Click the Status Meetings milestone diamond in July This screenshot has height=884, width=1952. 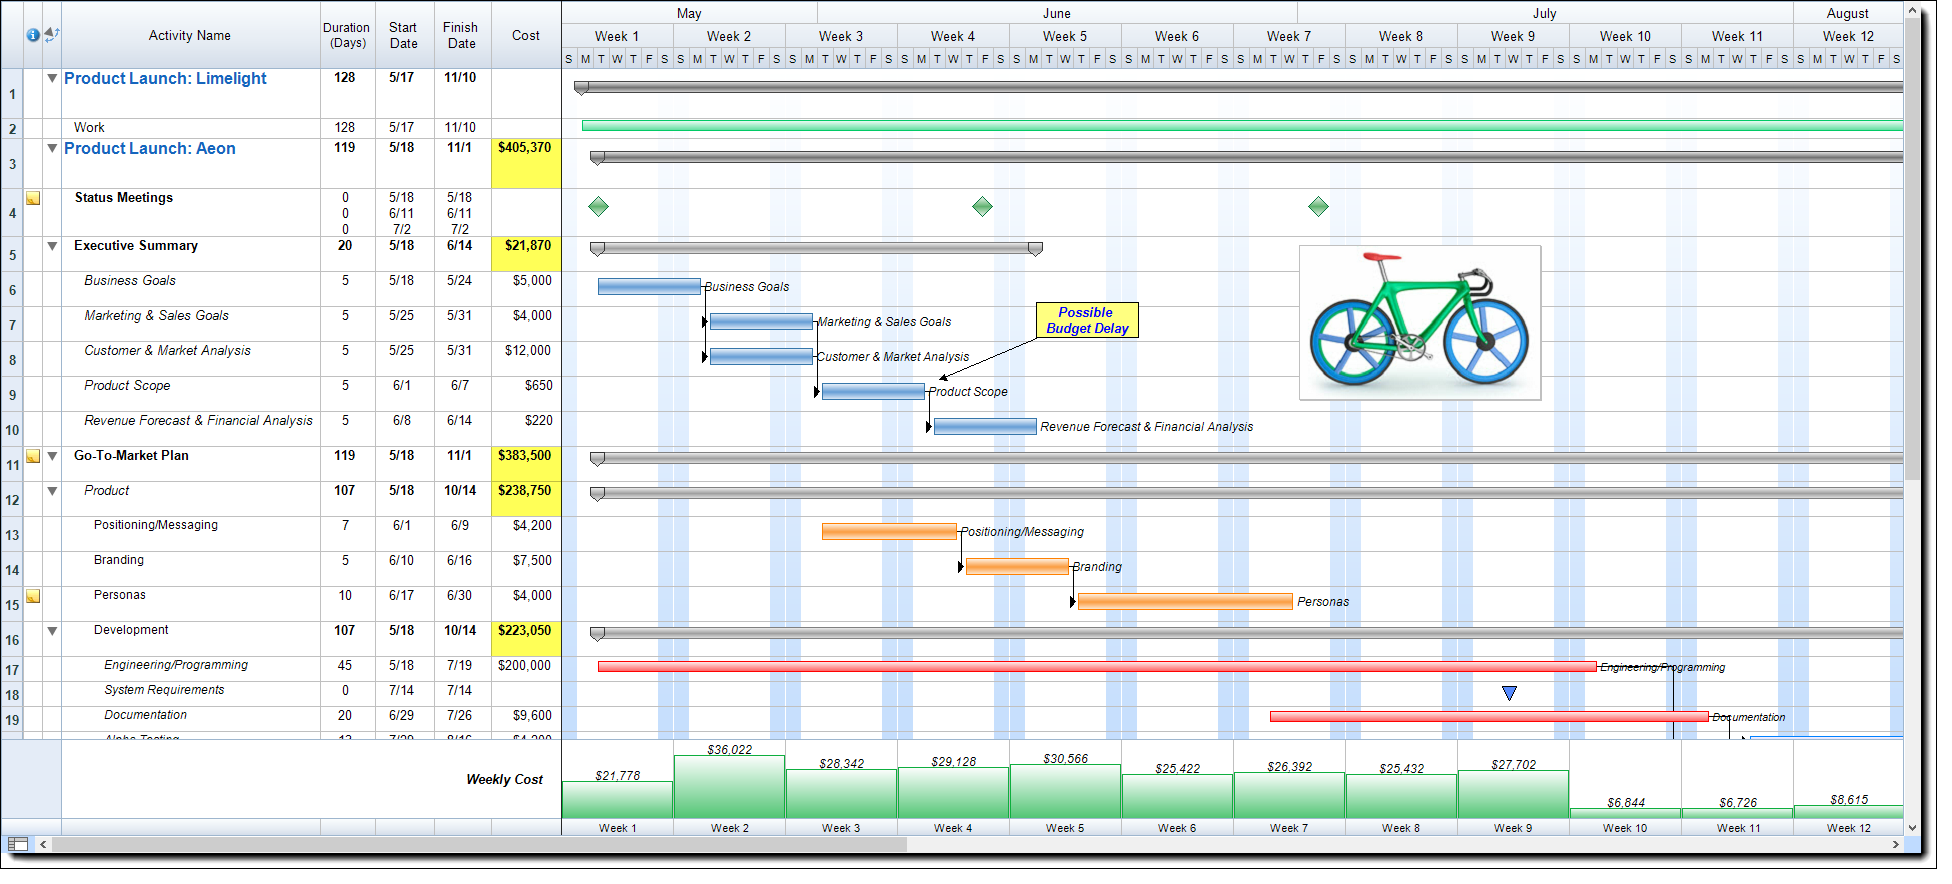pyautogui.click(x=1318, y=207)
